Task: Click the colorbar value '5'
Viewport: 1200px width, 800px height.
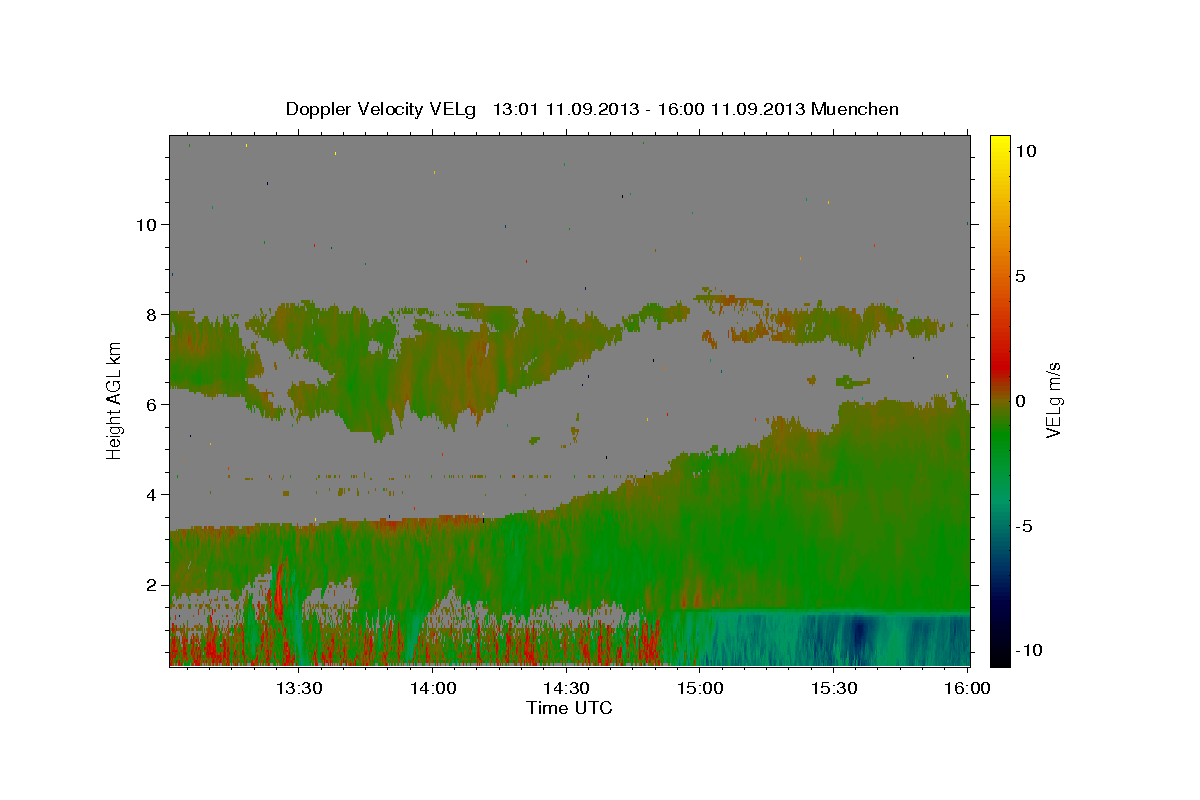Action: point(1021,276)
